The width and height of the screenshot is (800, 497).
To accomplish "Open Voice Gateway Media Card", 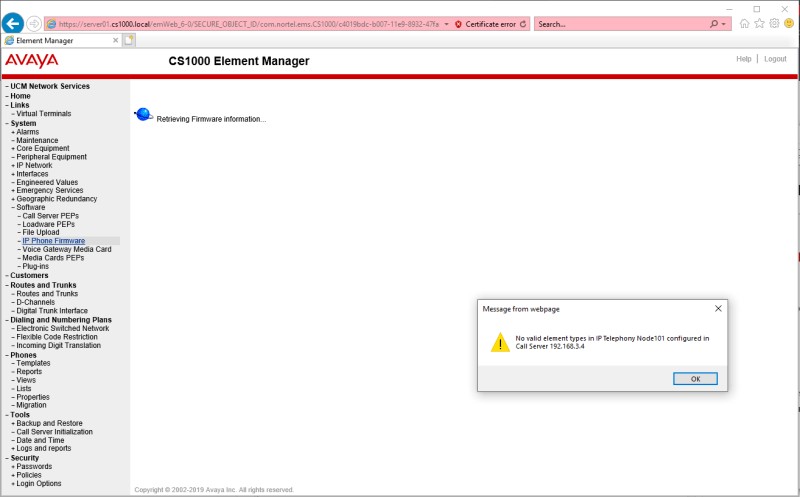I will 67,250.
